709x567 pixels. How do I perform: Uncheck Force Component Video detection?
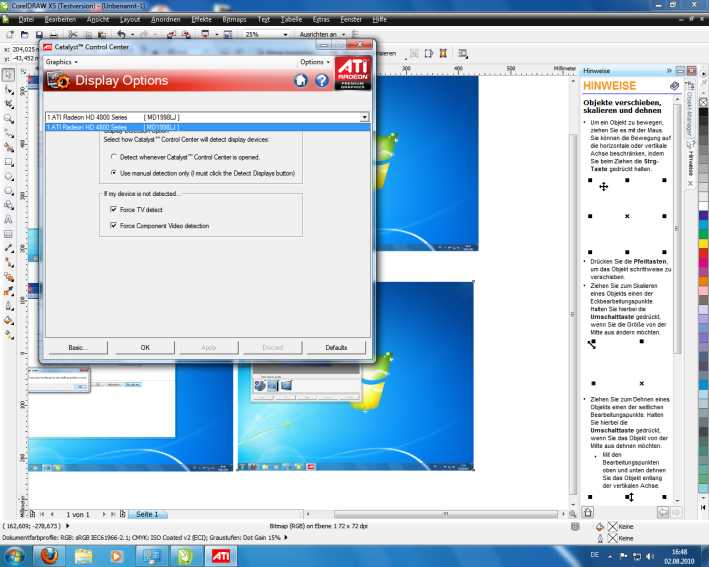(113, 225)
